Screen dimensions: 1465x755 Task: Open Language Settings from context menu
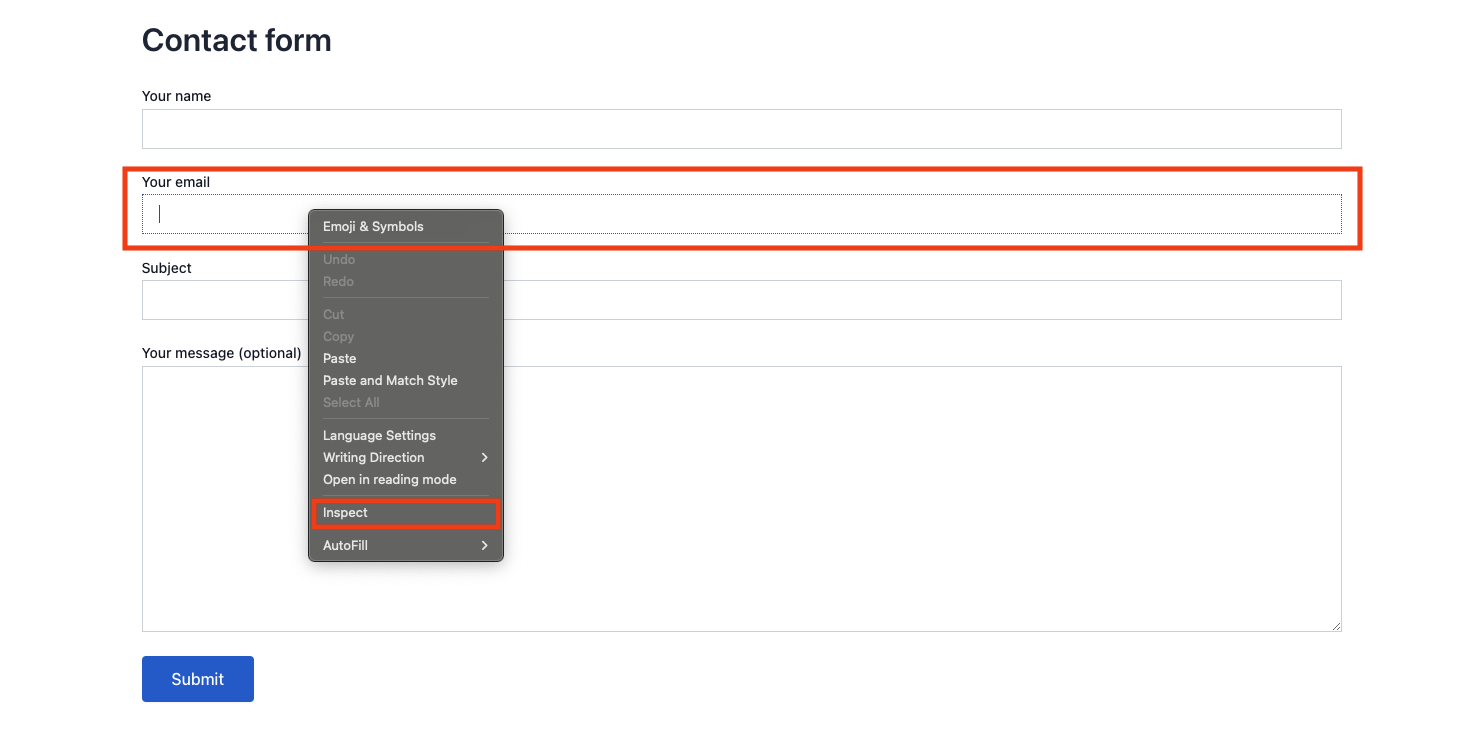[x=406, y=435]
